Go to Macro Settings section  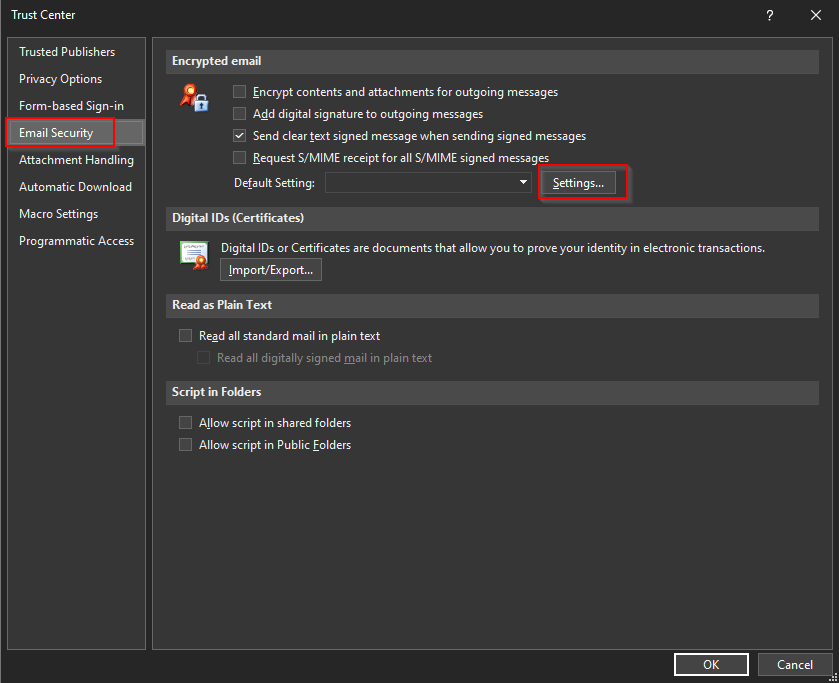58,214
